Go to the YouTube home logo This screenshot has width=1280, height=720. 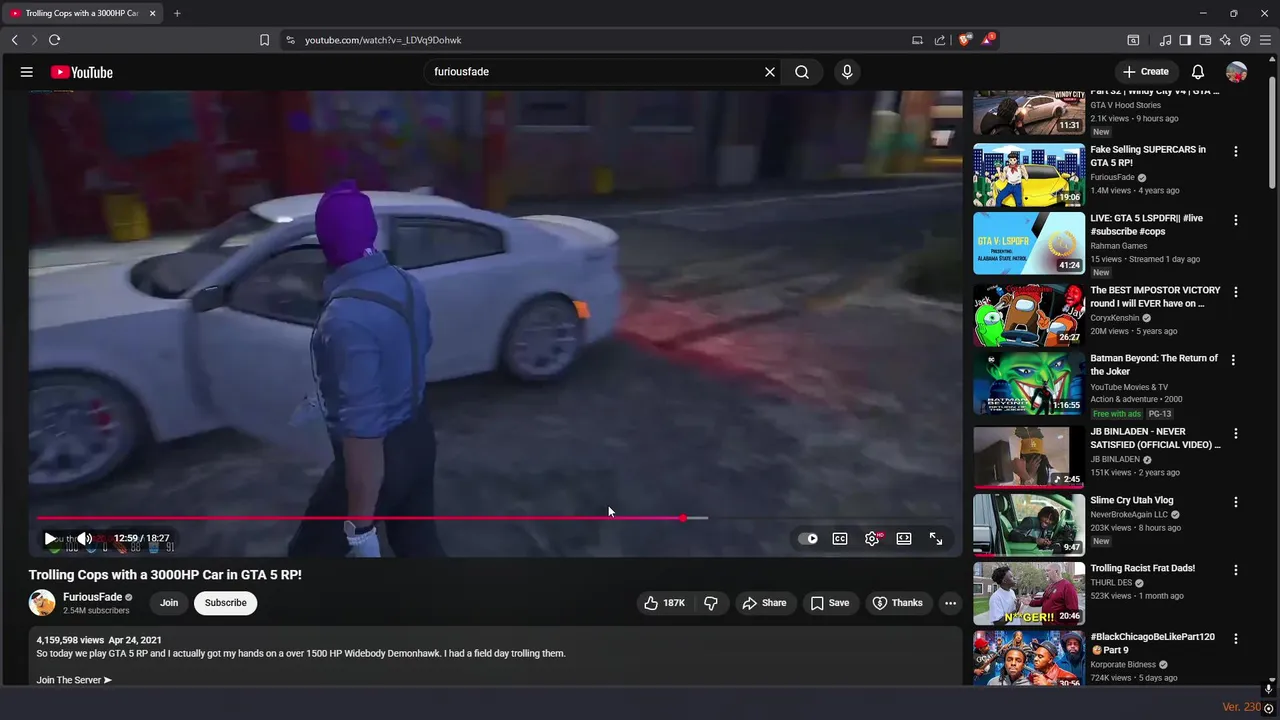click(82, 72)
